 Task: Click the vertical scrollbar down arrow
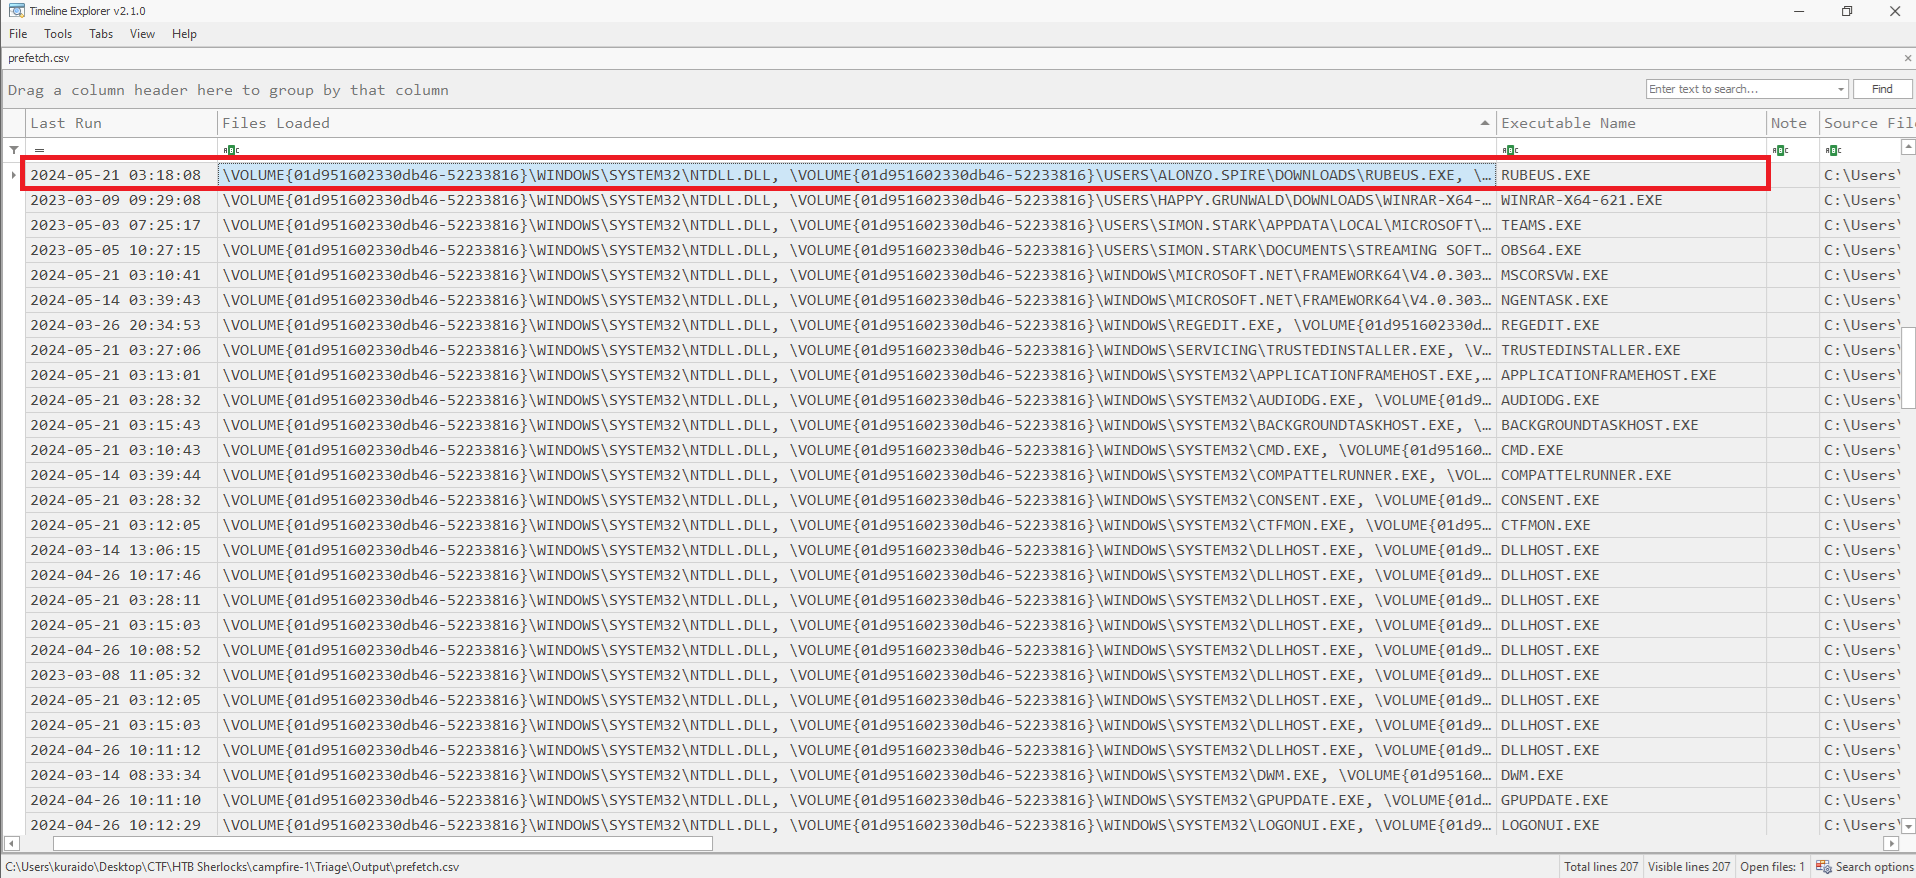(1907, 826)
